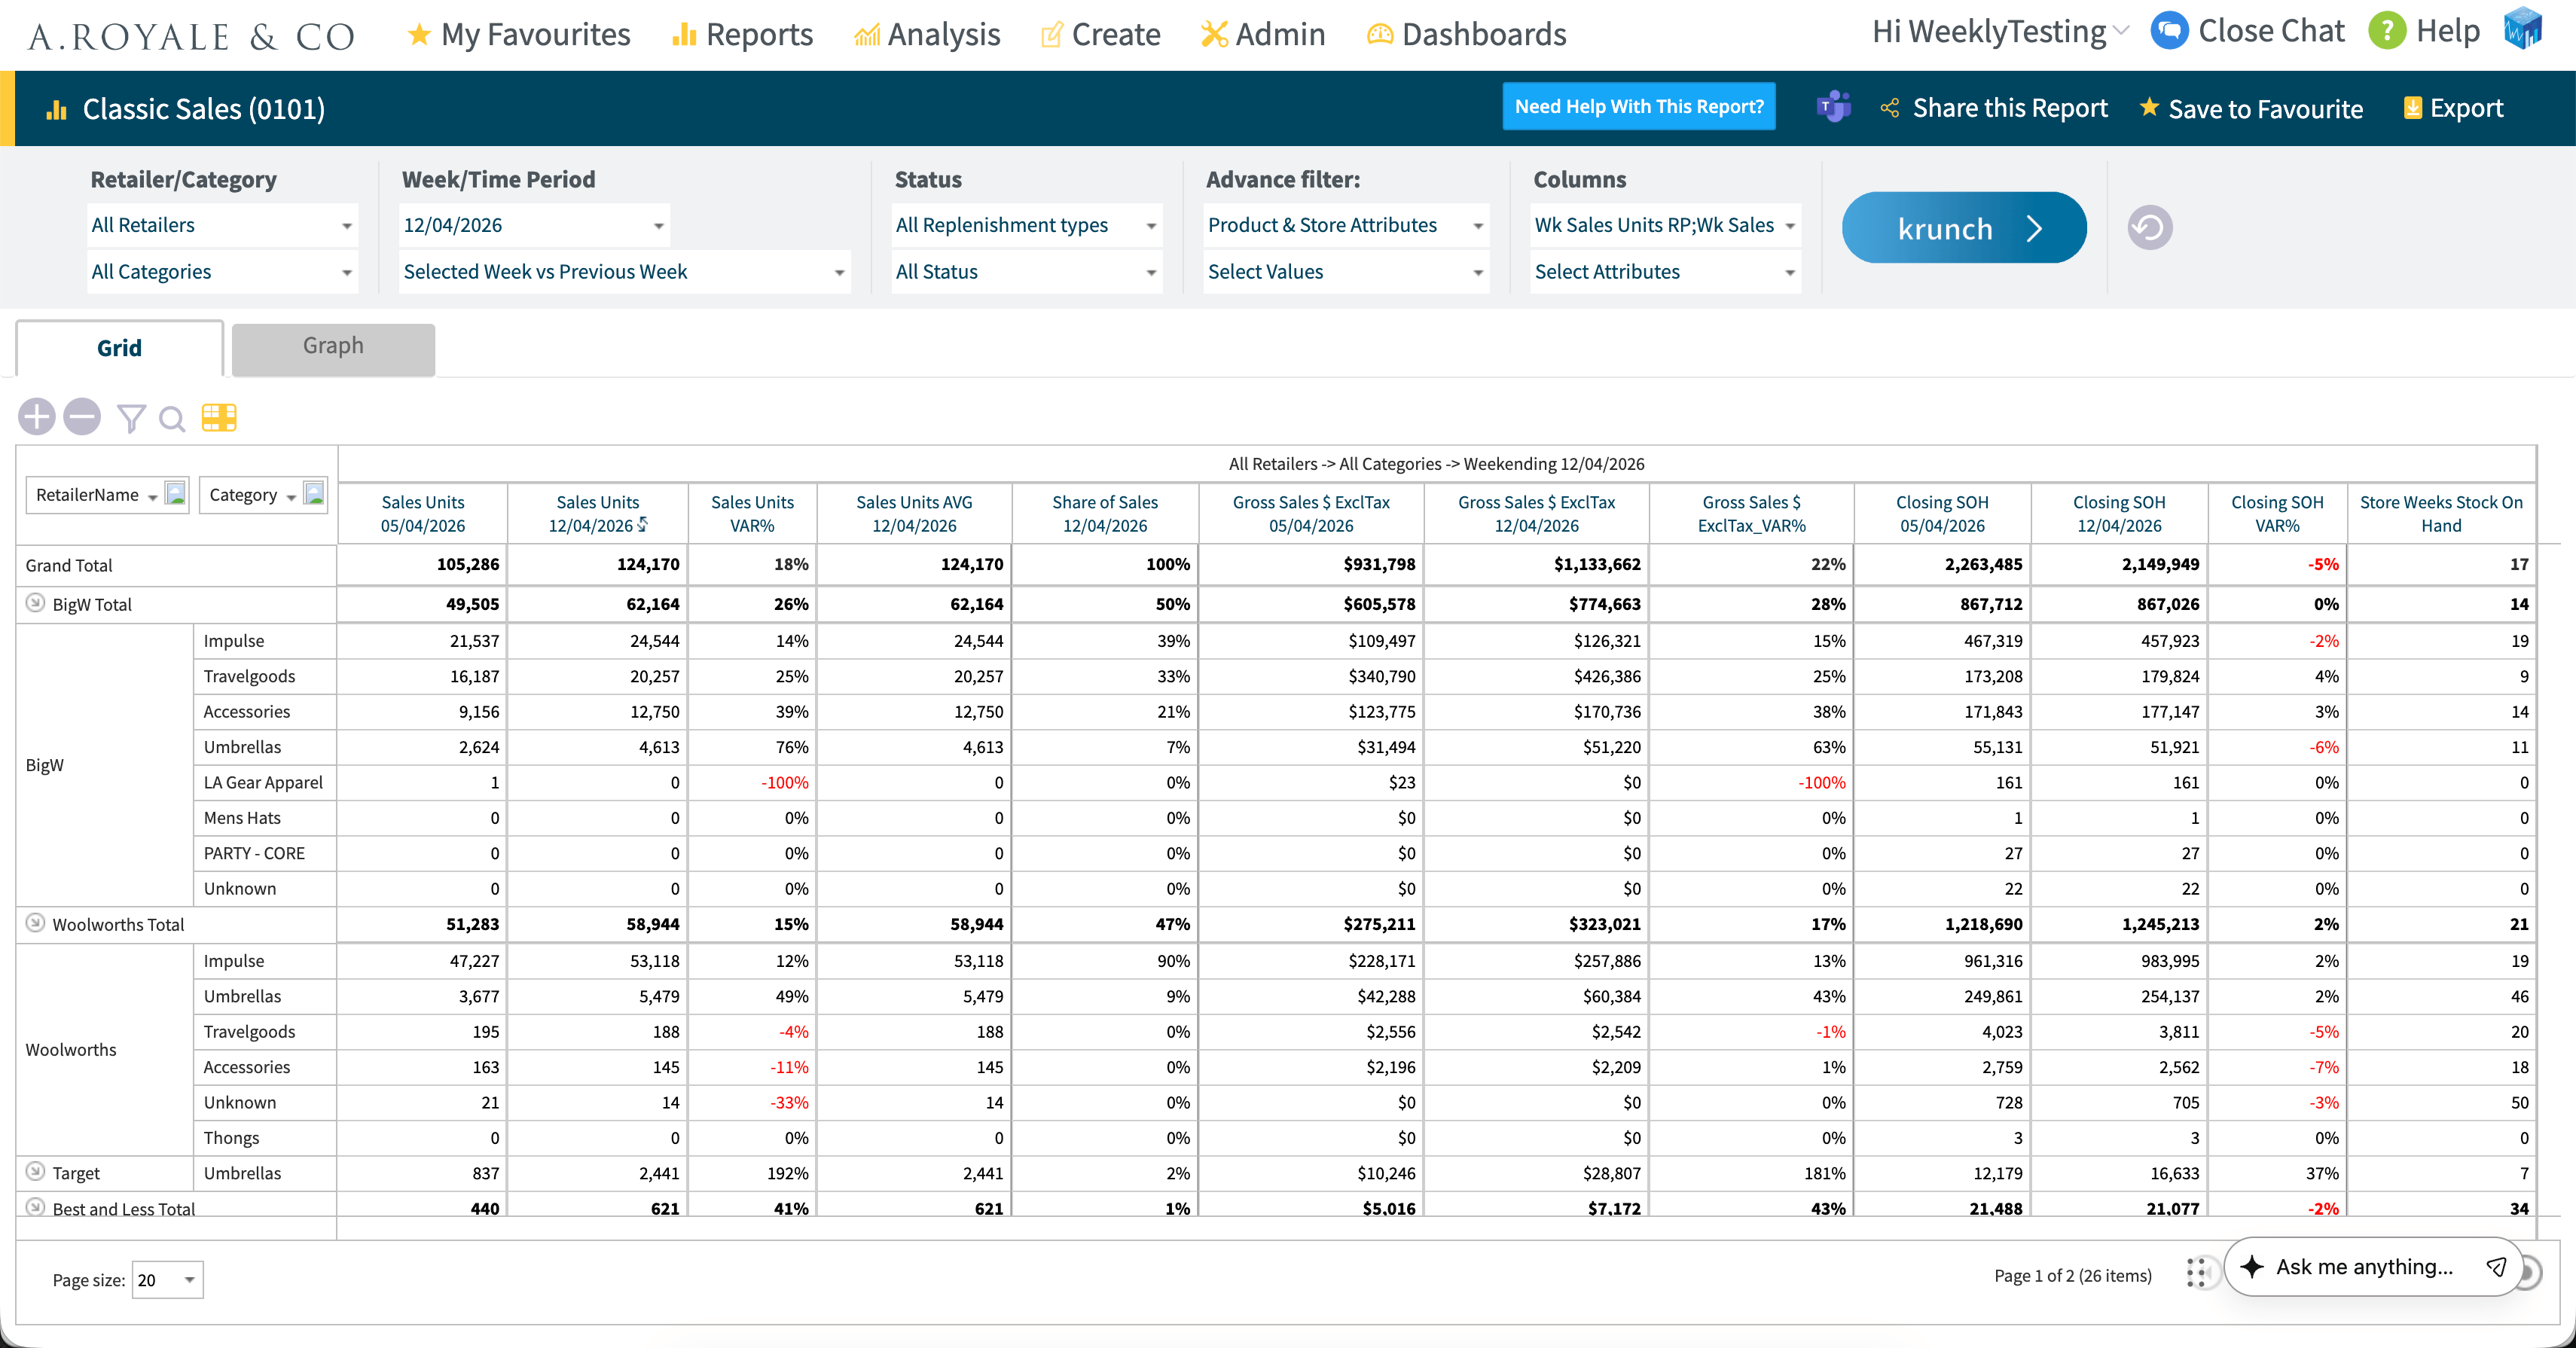Switch to the Graph tab
The height and width of the screenshot is (1348, 2576).
[x=333, y=347]
